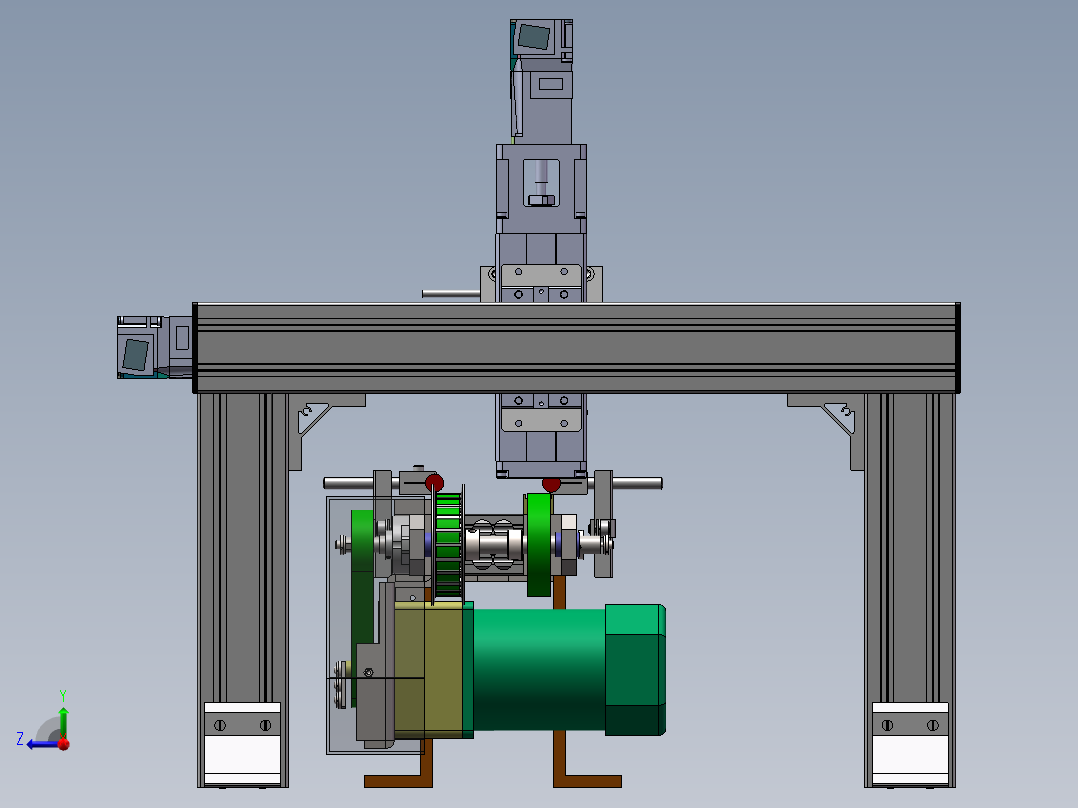
Task: Select the left red ball on the rod
Action: pyautogui.click(x=434, y=483)
